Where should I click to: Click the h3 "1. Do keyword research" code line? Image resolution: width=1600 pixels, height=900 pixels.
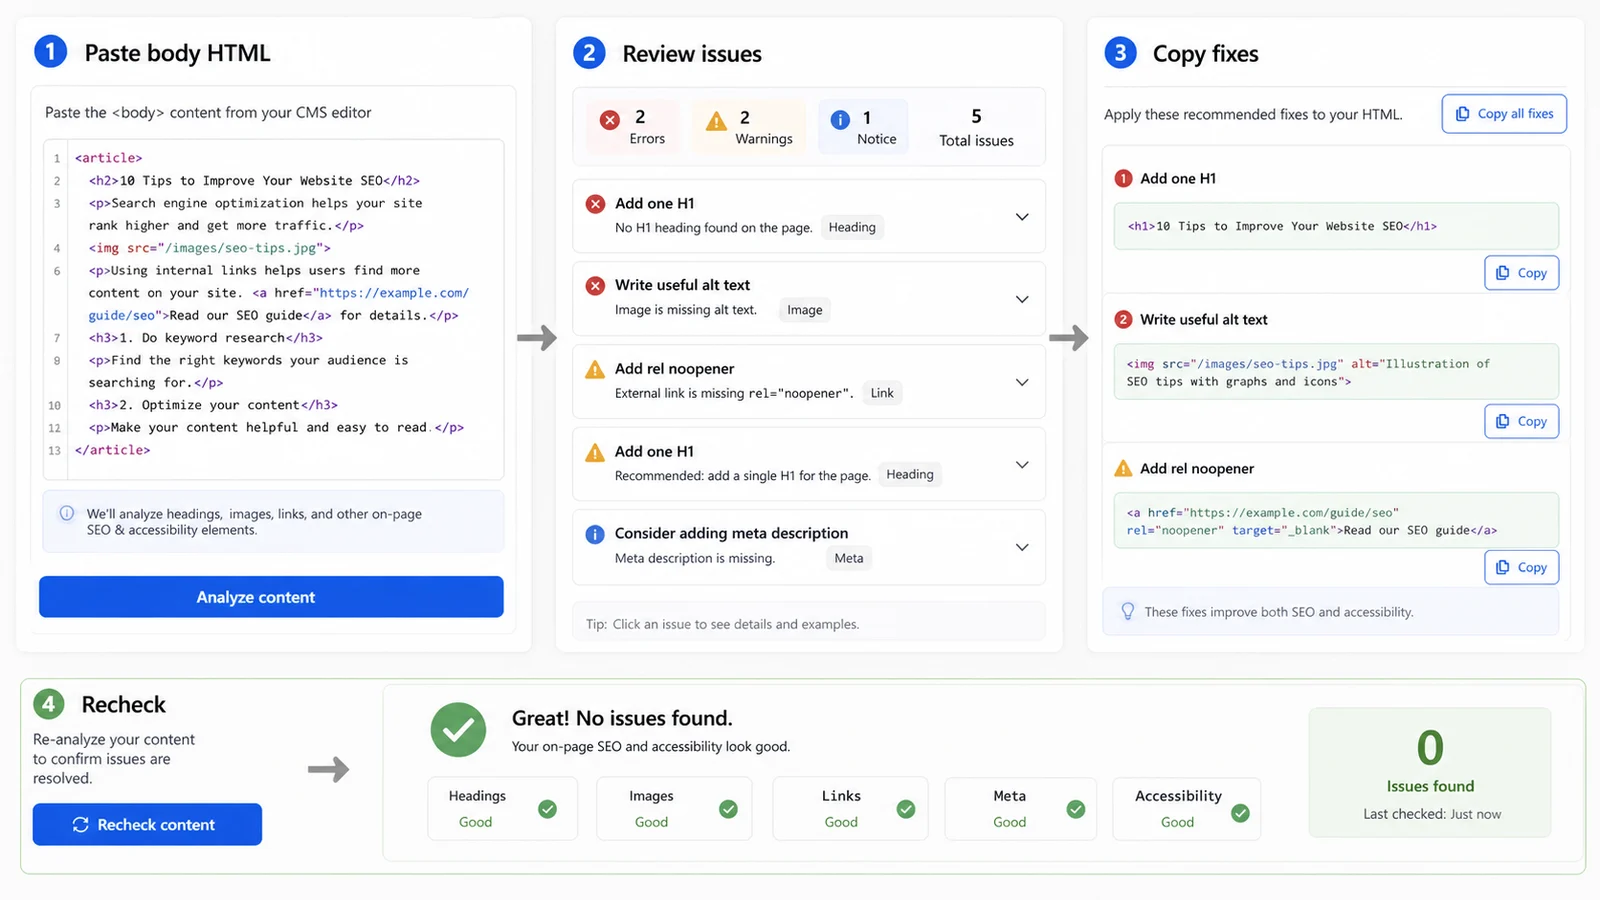205,338
